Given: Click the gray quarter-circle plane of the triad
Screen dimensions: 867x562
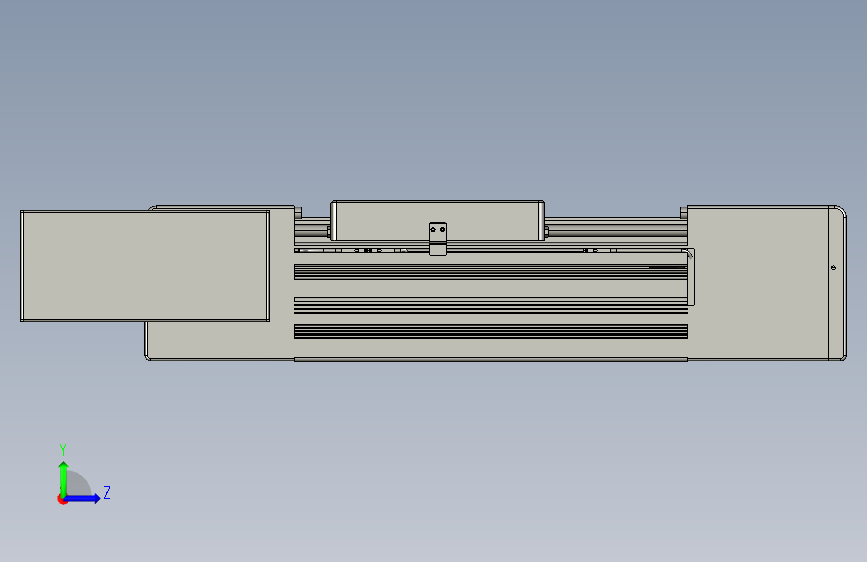Looking at the screenshot, I should (x=78, y=485).
